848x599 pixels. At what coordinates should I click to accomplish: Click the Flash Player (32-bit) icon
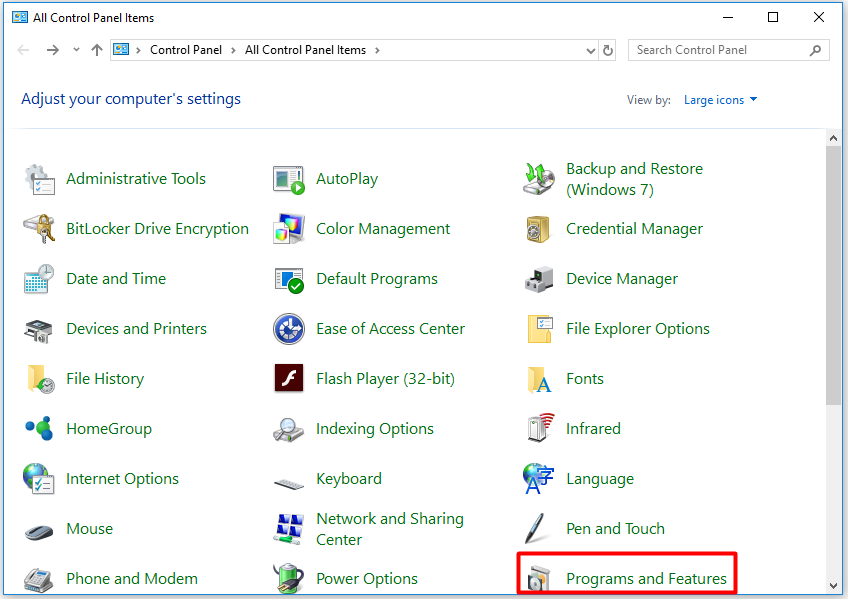288,379
